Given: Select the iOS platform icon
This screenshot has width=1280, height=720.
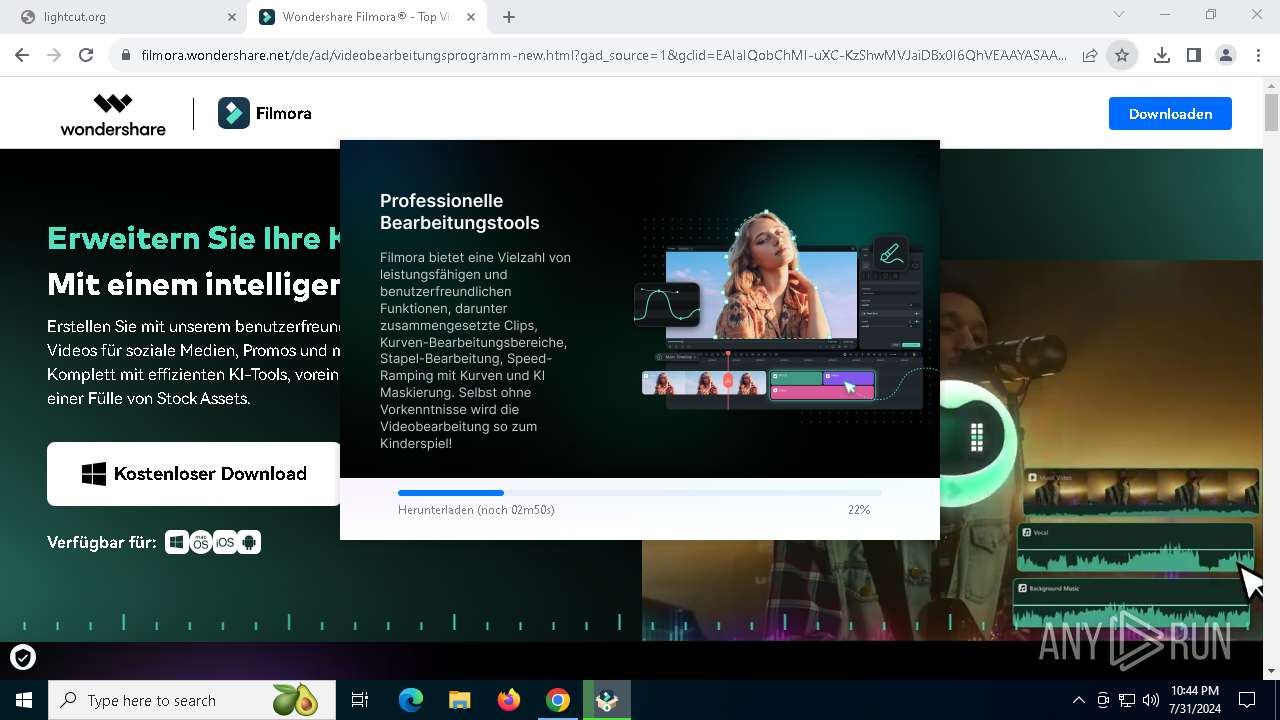Looking at the screenshot, I should (x=225, y=543).
